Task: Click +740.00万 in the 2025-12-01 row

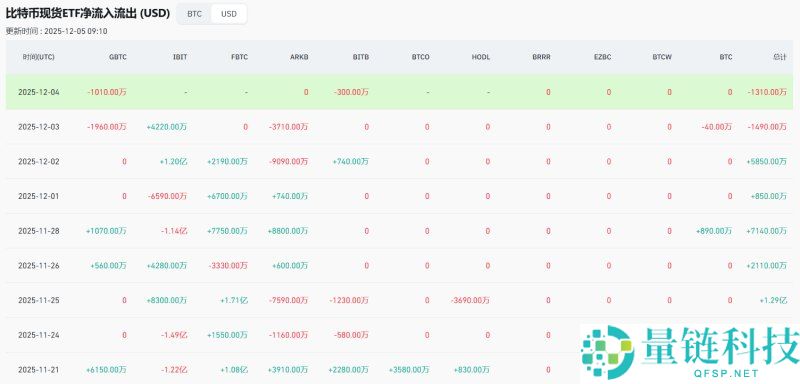Action: click(290, 196)
